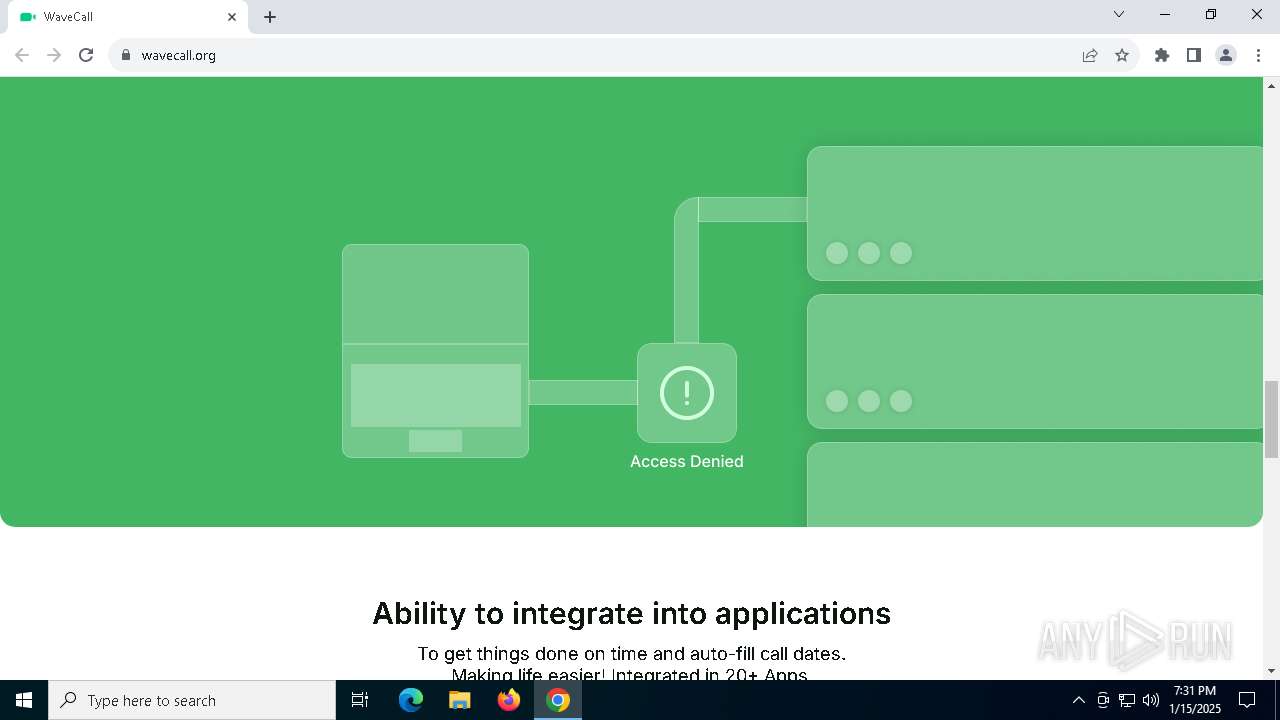Open Task View on the taskbar
This screenshot has height=720, width=1280.
[360, 700]
